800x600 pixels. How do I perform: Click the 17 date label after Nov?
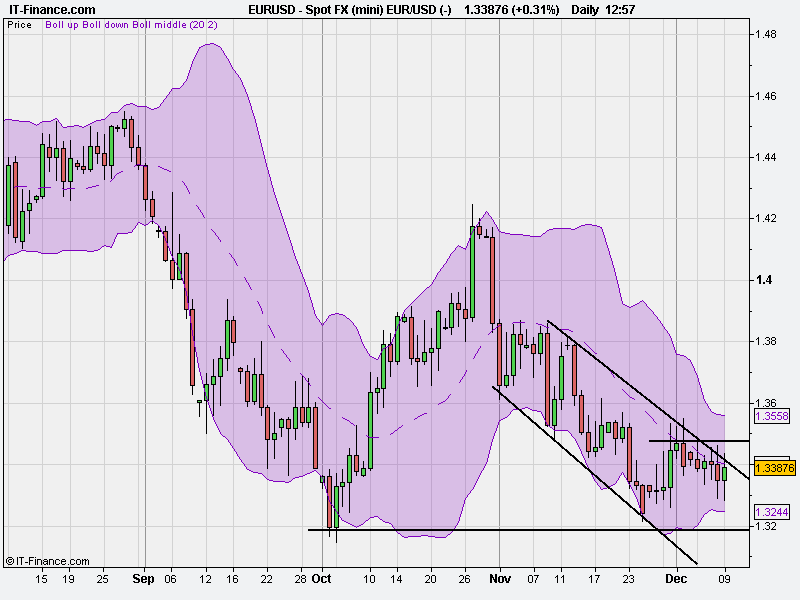pos(594,579)
